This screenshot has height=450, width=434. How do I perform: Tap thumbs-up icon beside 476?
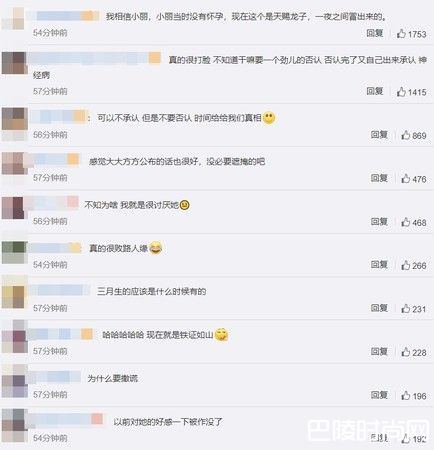pos(406,179)
